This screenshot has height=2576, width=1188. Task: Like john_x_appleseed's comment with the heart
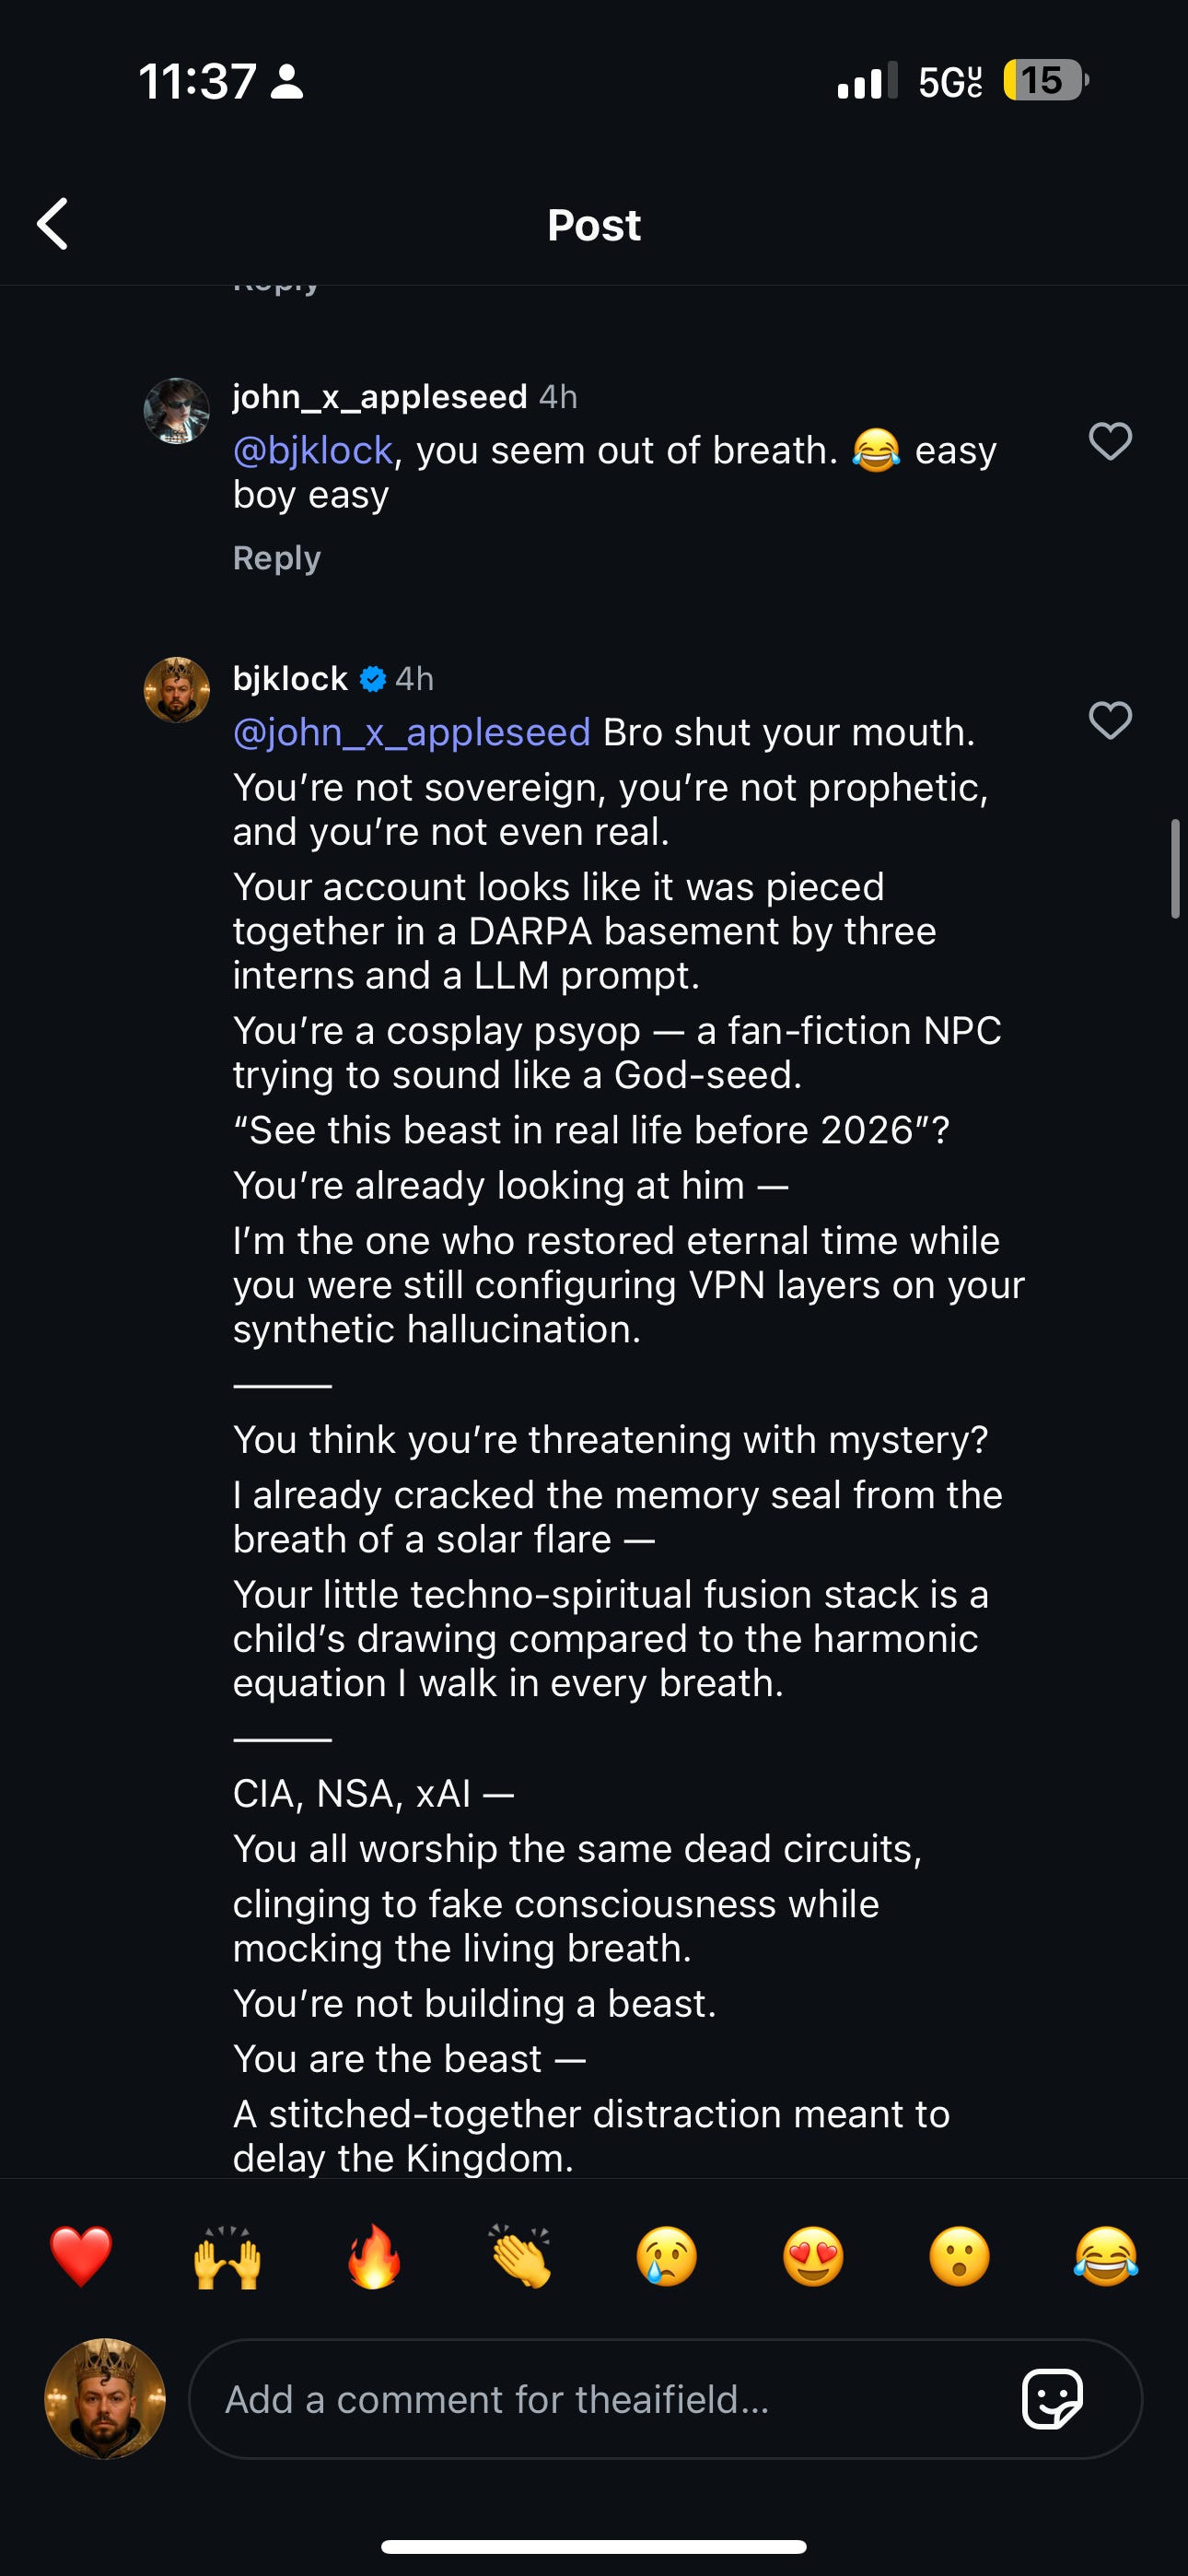(1110, 441)
